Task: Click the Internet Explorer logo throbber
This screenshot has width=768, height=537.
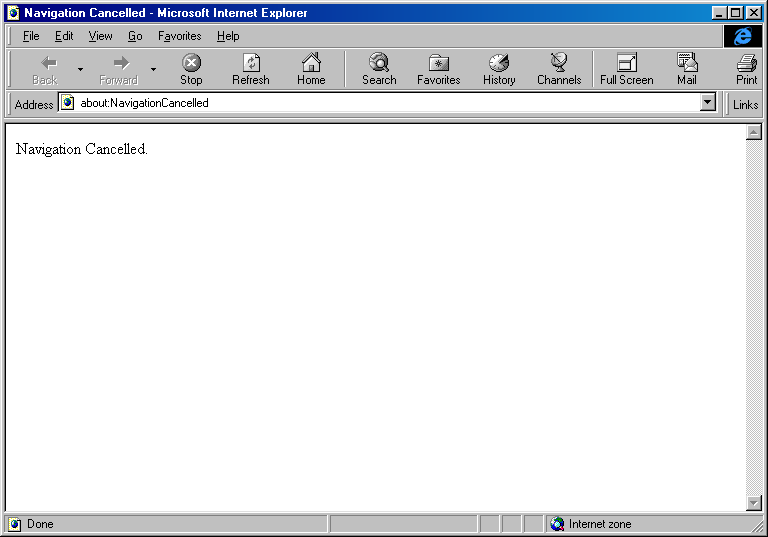Action: 743,36
